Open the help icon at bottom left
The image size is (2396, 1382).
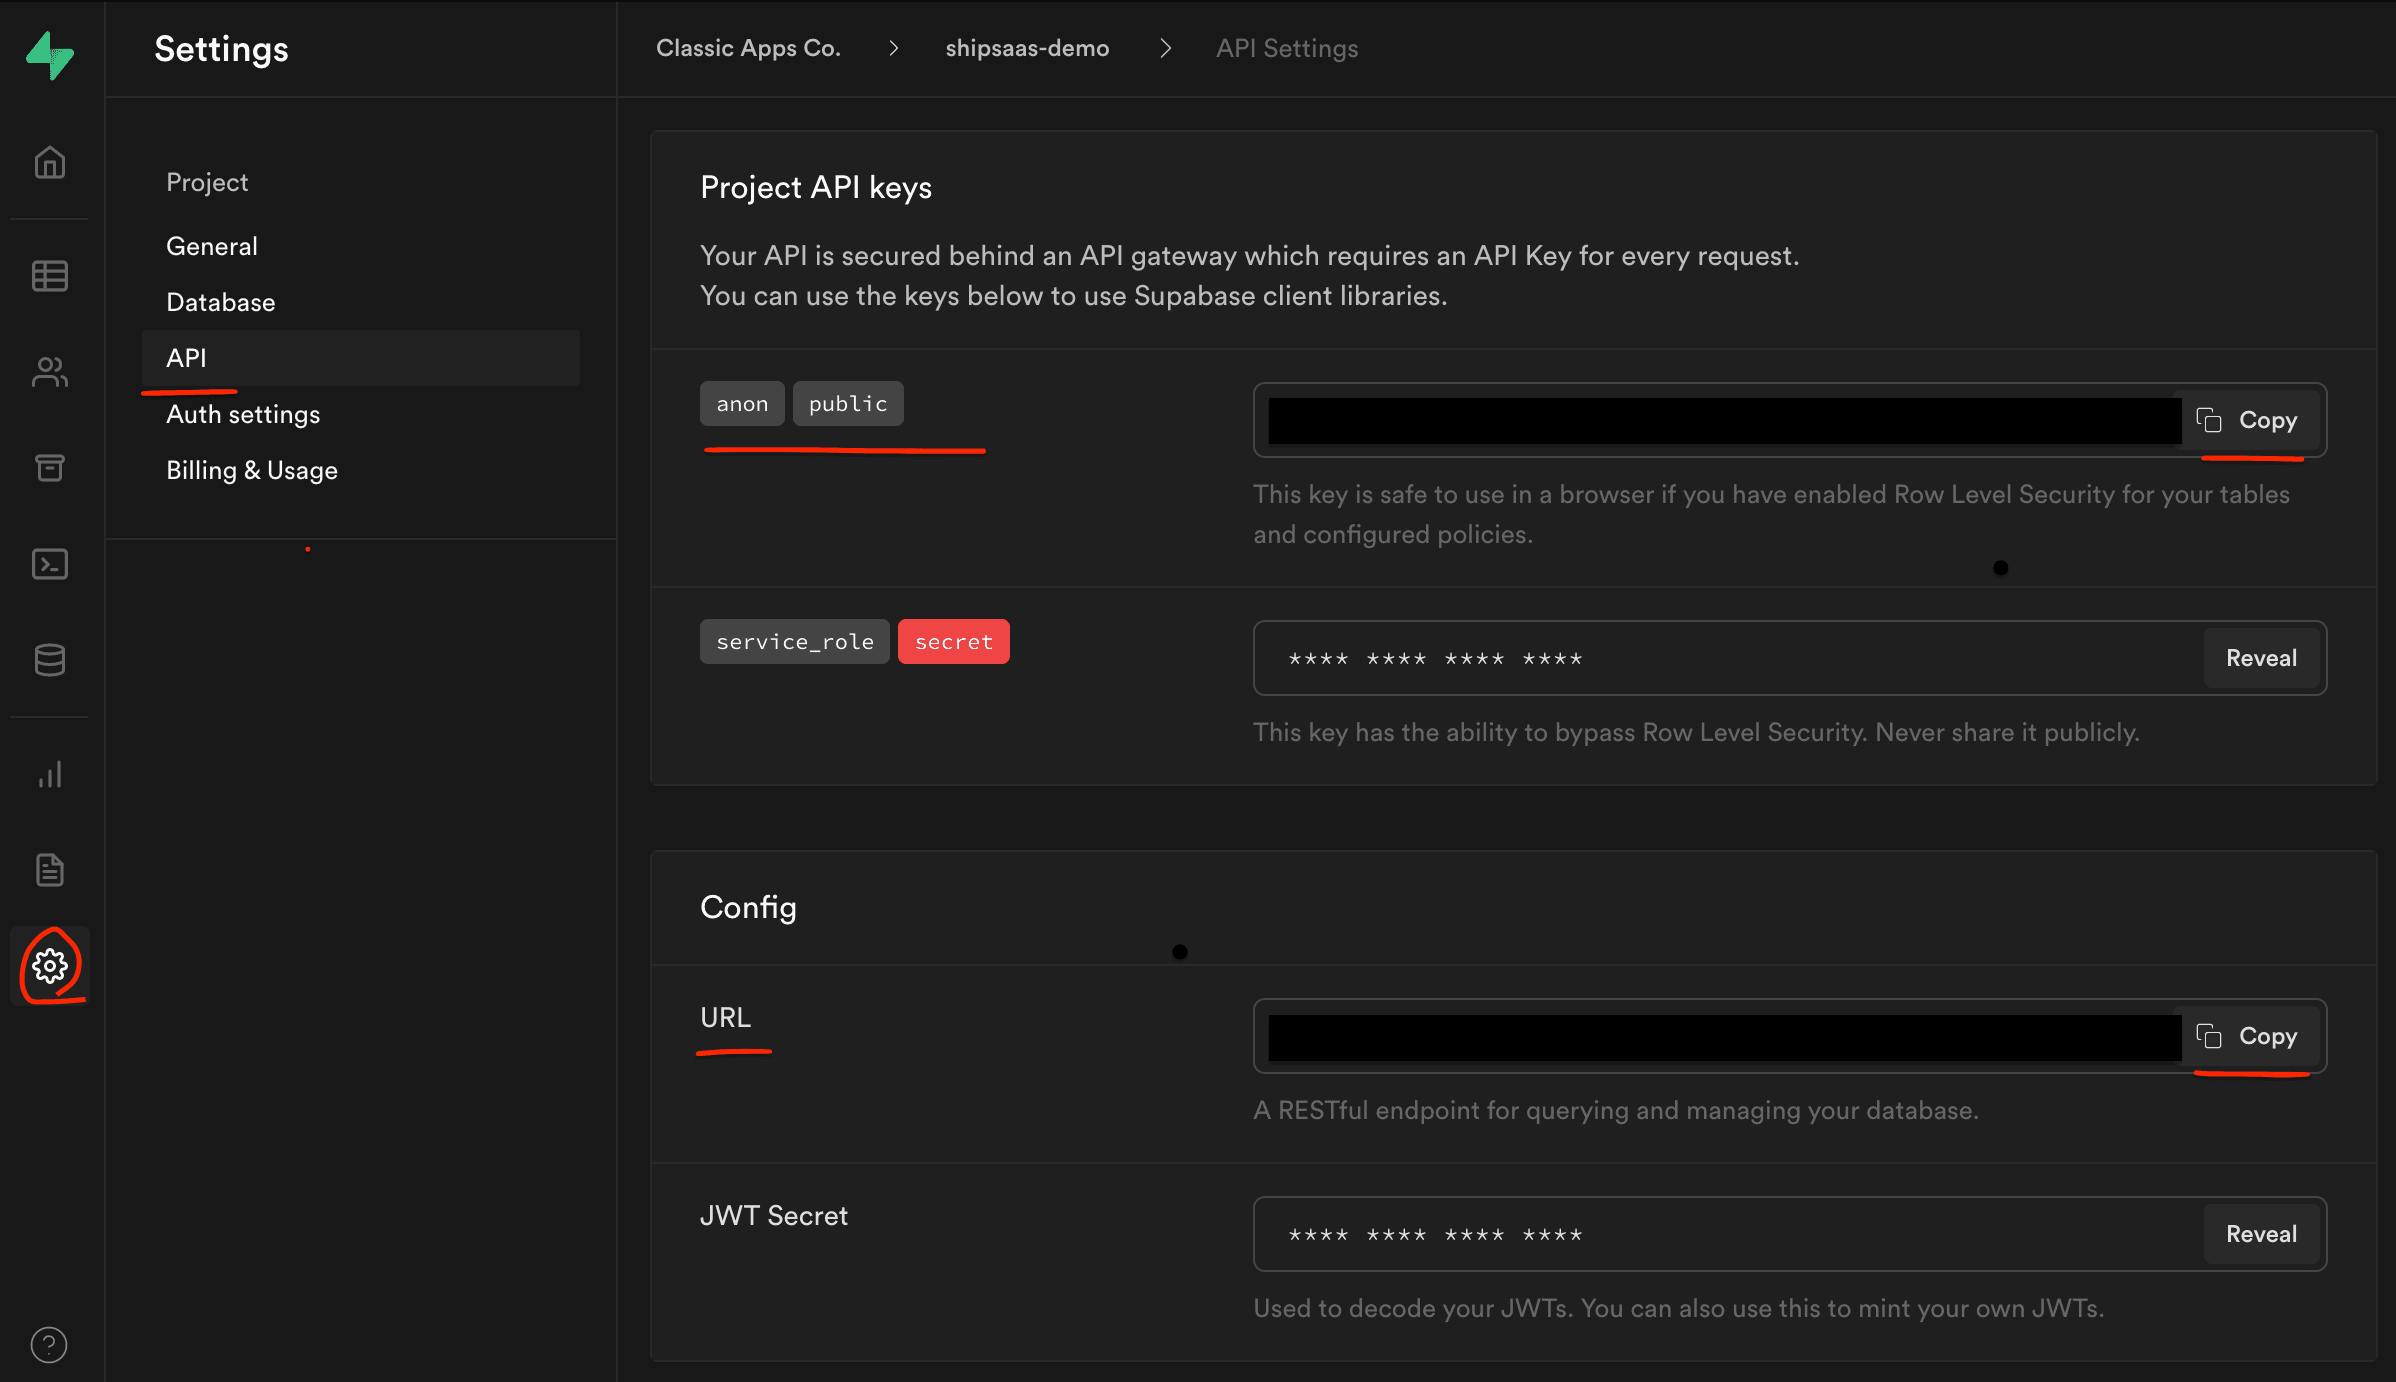49,1344
